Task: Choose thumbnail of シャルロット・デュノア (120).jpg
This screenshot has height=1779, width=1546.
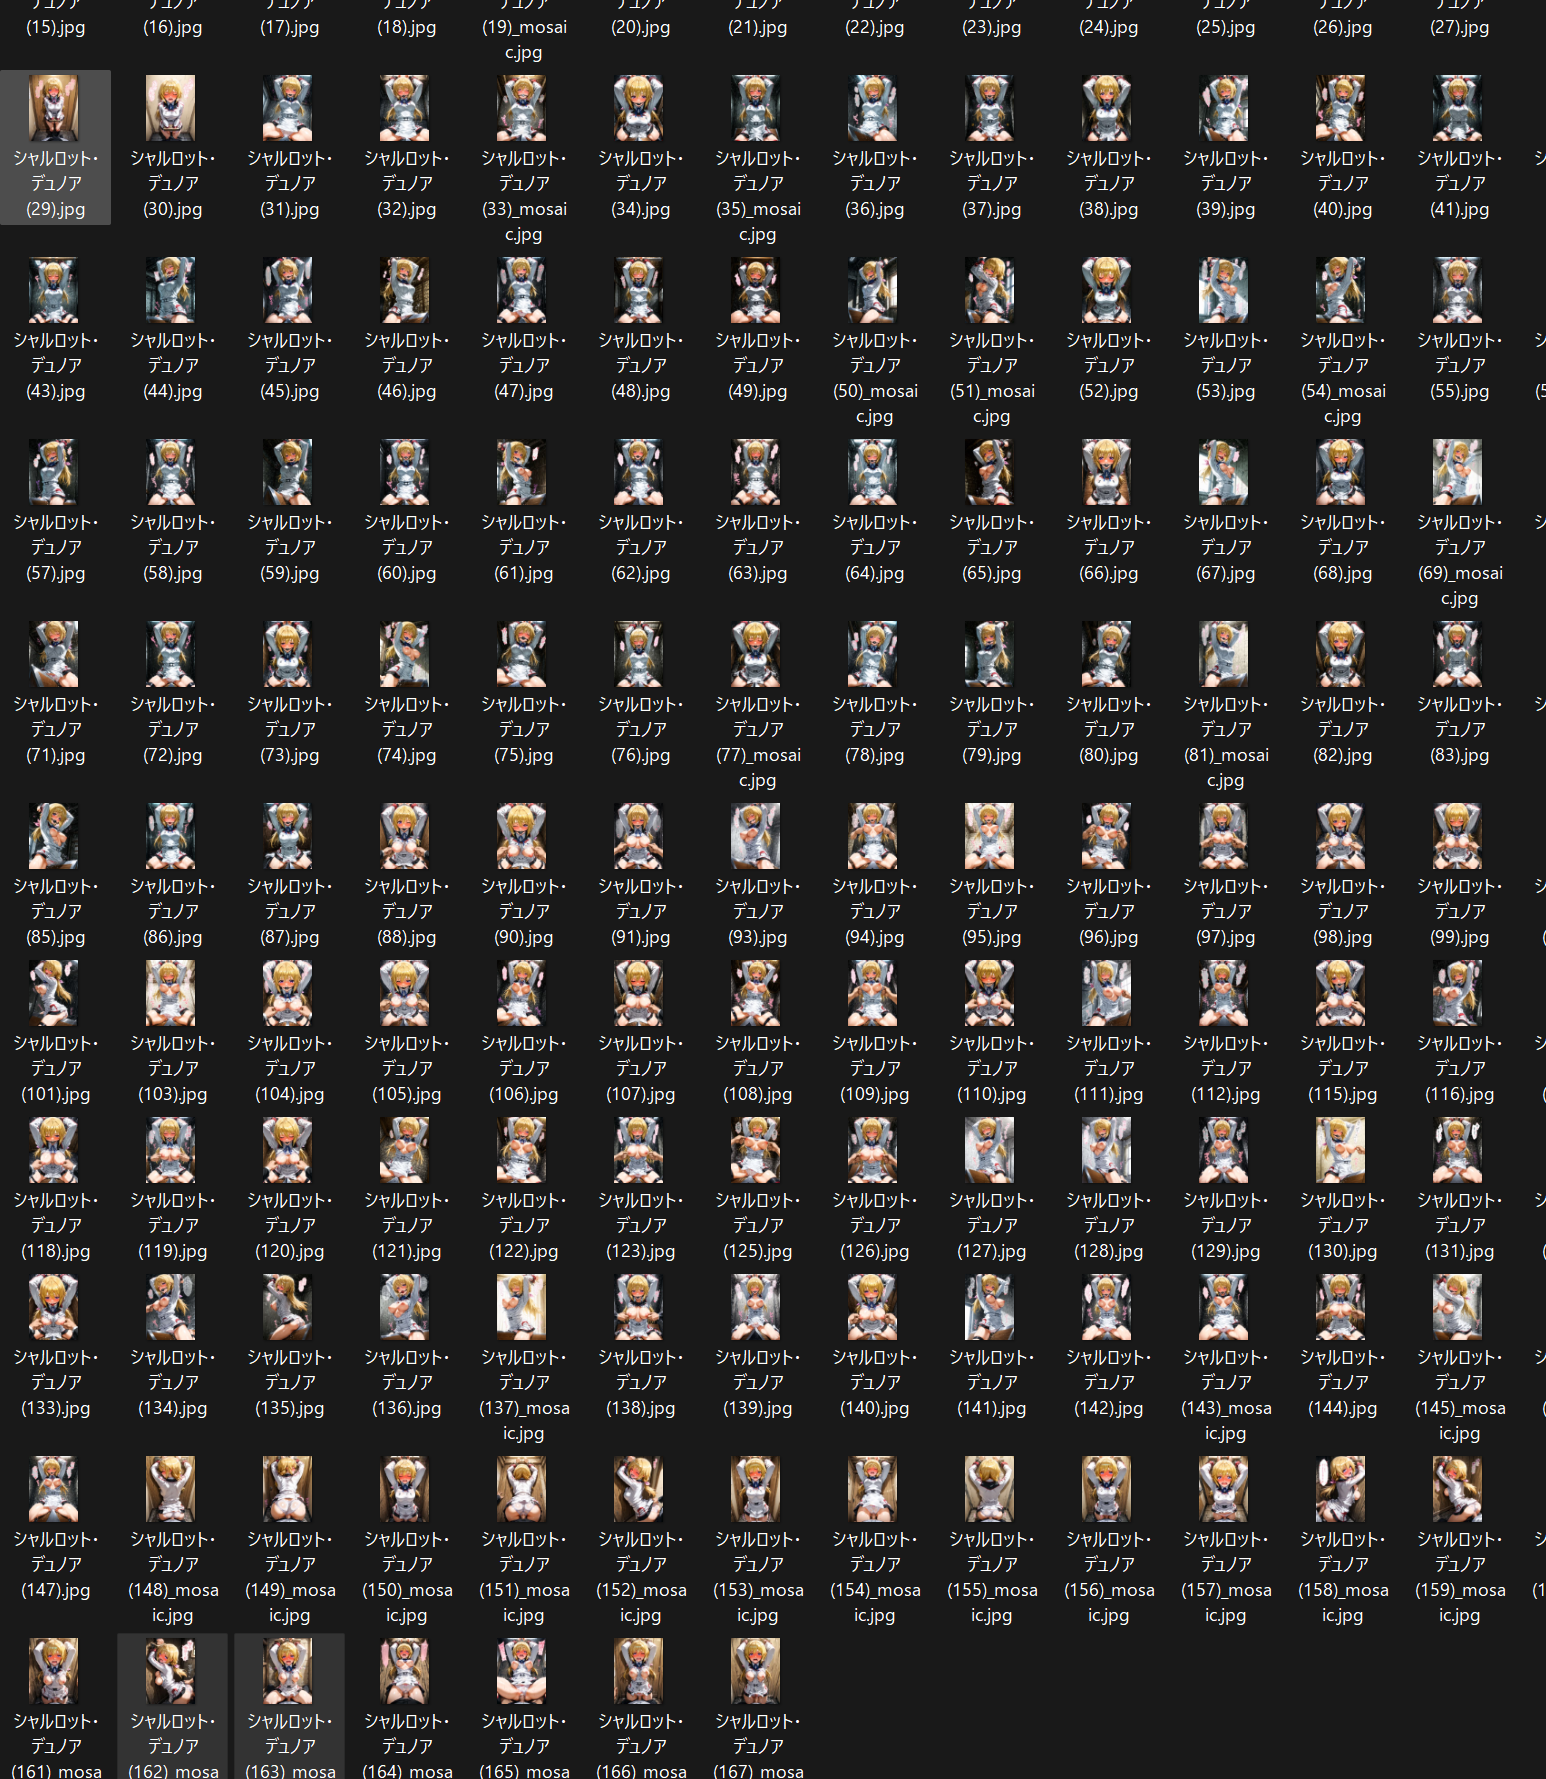Action: 288,1150
